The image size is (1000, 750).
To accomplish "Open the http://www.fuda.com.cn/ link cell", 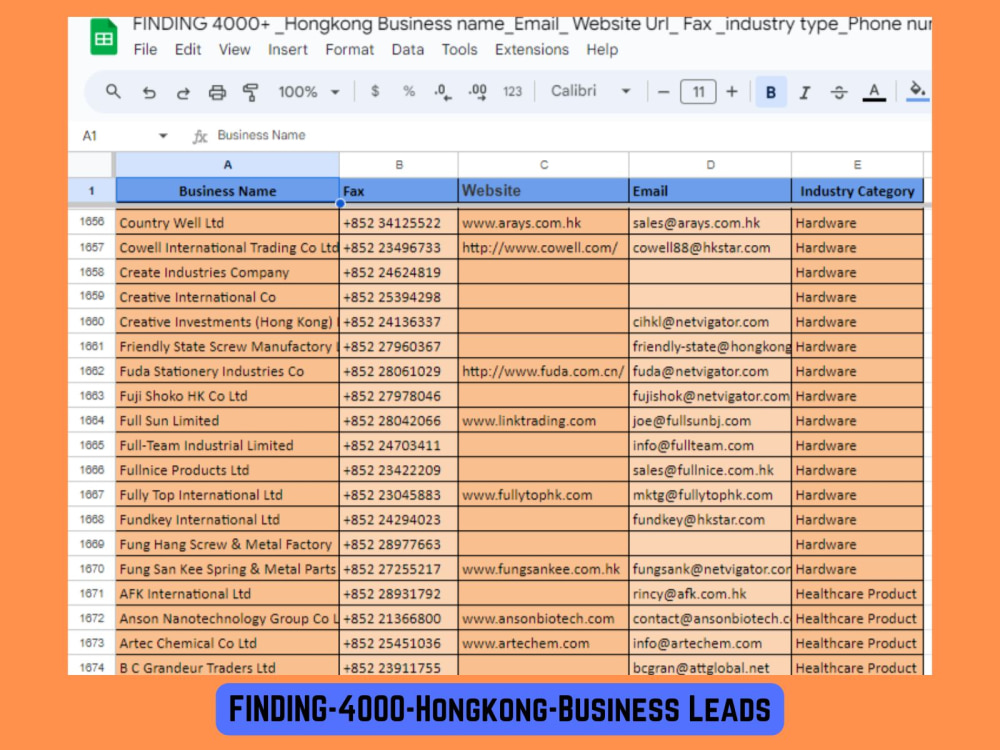I will click(543, 371).
